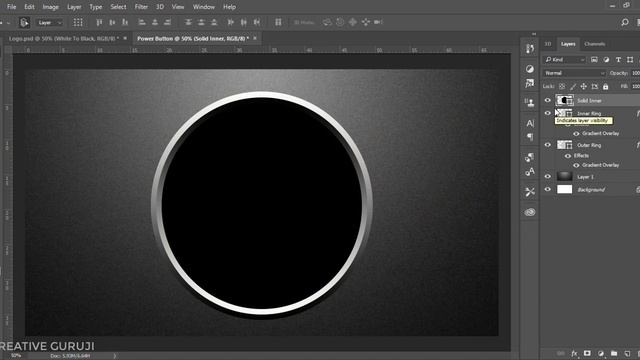This screenshot has width=640, height=360.
Task: Open the Creative Cloud Libraries panel icon
Action: [x=530, y=212]
